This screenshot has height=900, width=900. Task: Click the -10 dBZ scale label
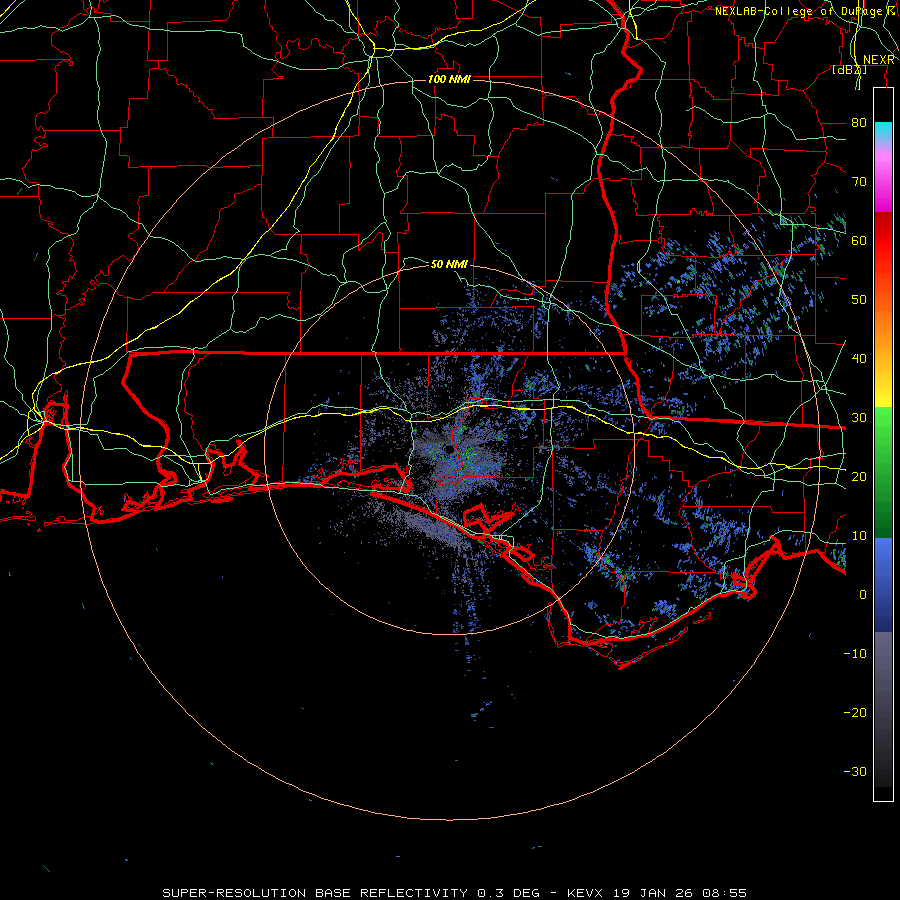tap(855, 653)
